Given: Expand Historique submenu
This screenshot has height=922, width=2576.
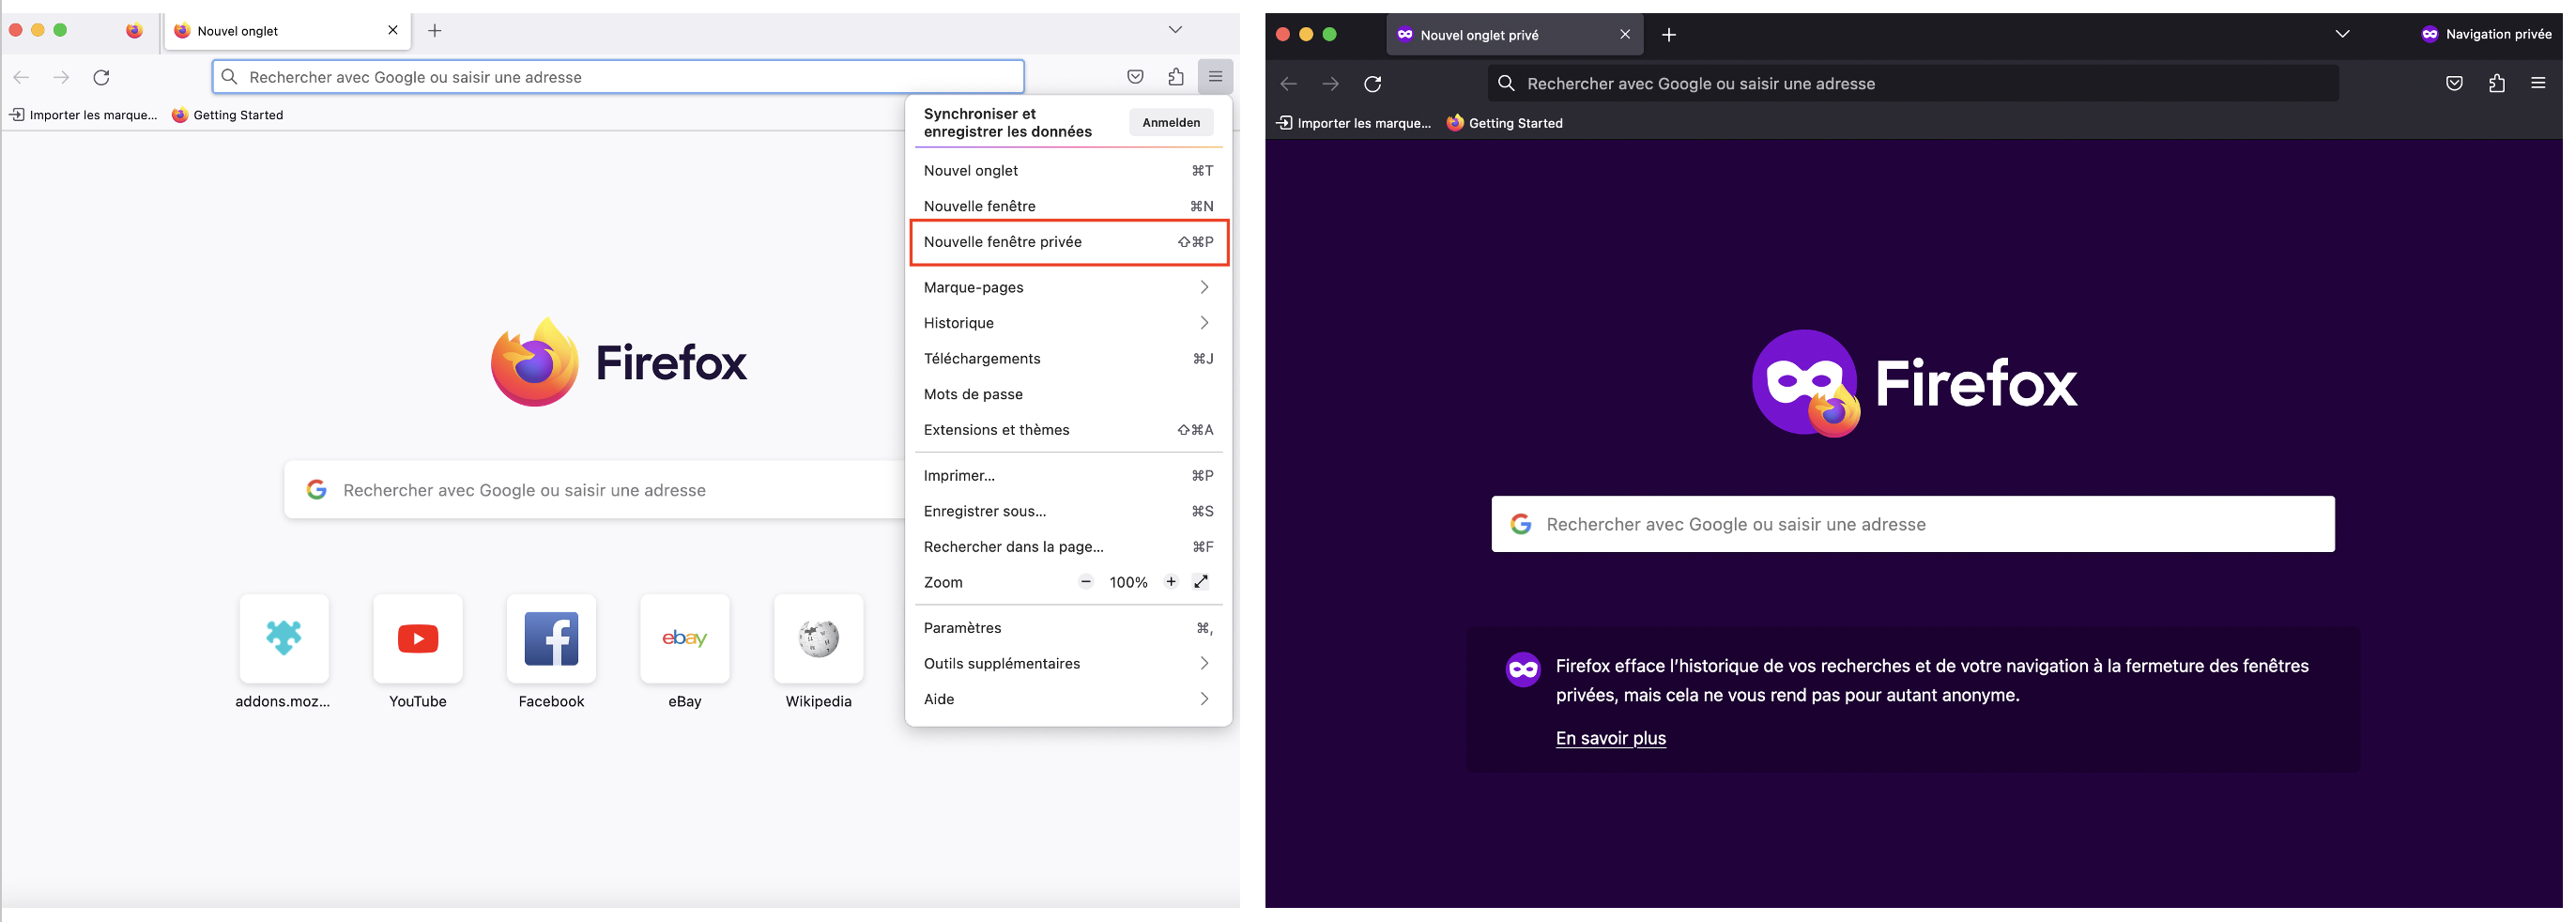Looking at the screenshot, I should coord(1068,323).
